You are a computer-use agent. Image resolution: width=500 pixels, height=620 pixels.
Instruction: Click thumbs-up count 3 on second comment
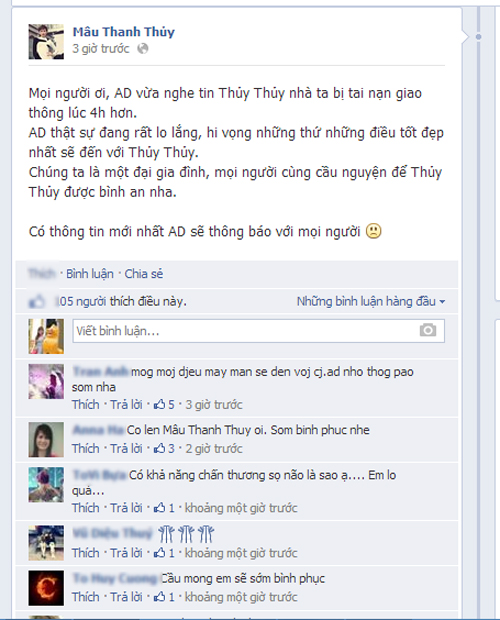coord(164,448)
